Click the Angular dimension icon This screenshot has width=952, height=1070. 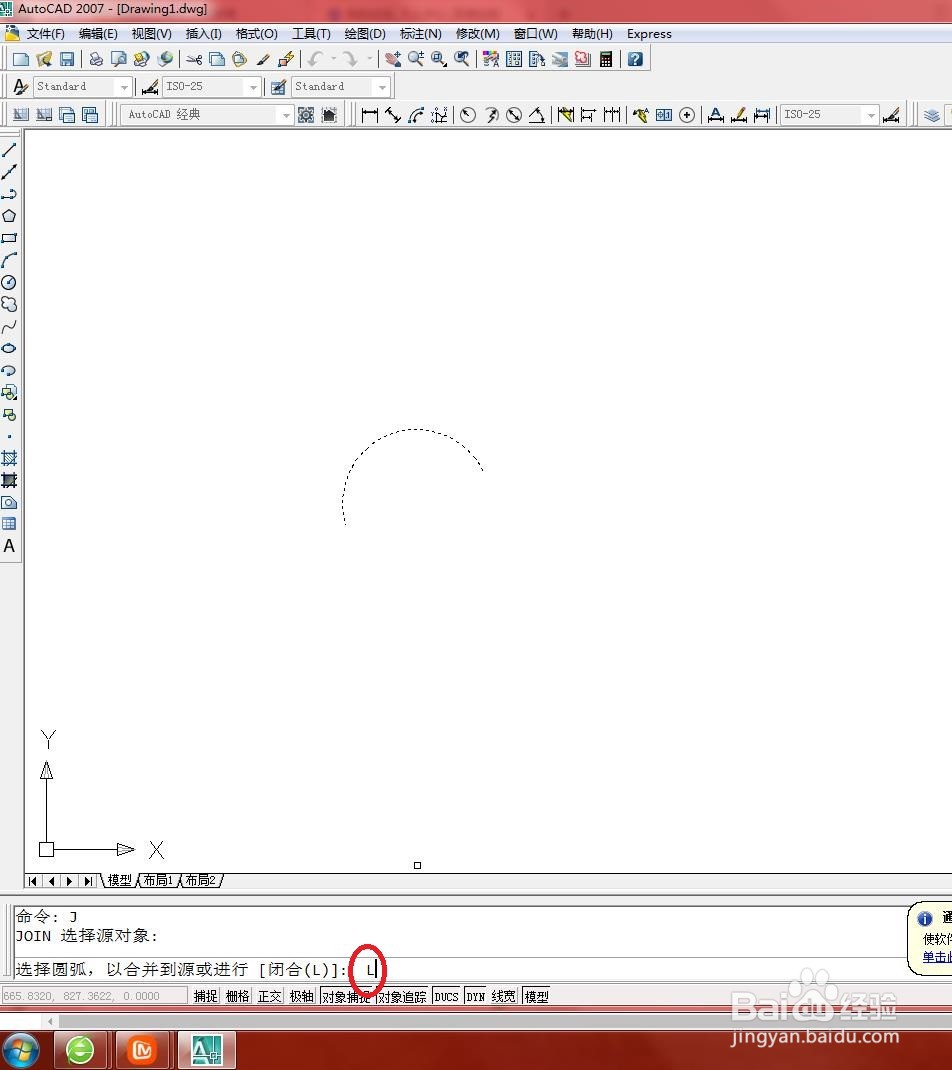pyautogui.click(x=537, y=115)
